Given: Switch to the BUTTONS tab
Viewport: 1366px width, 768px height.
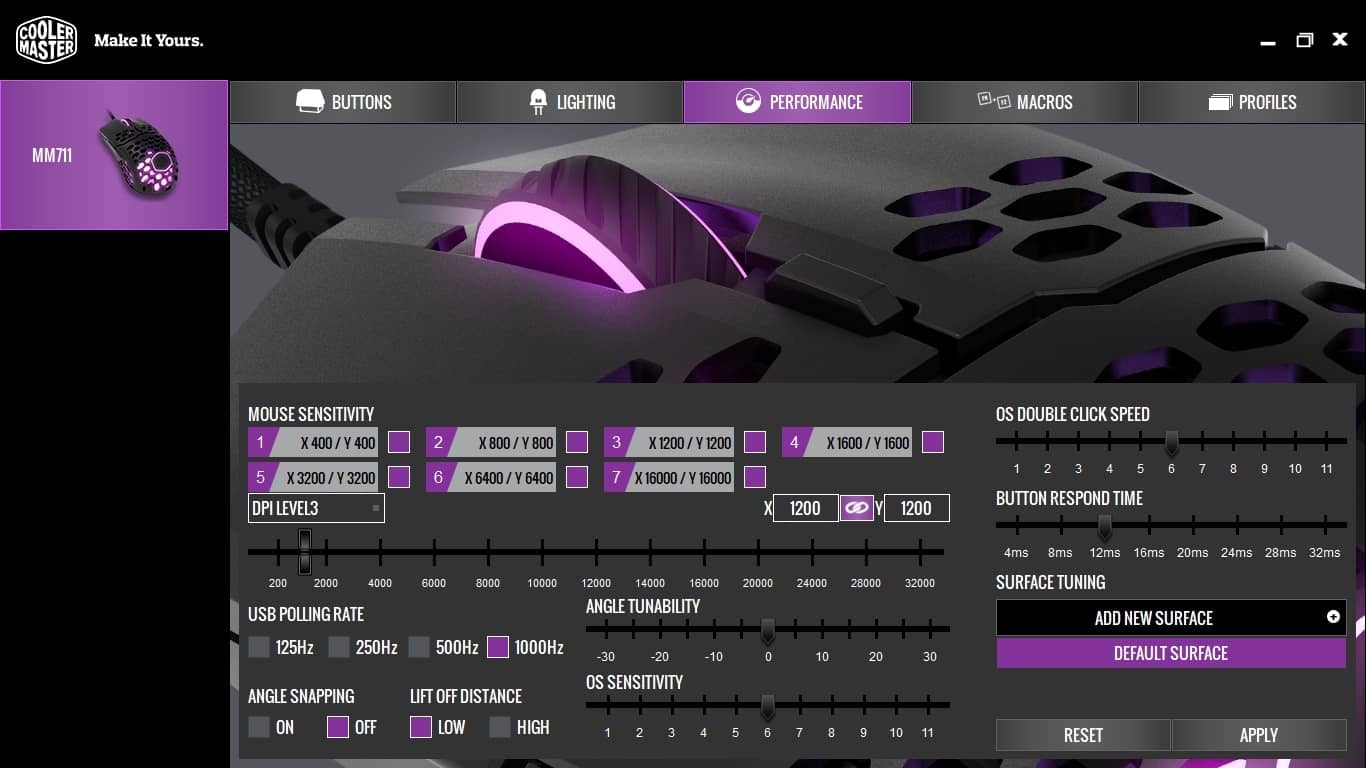Looking at the screenshot, I should [x=343, y=101].
